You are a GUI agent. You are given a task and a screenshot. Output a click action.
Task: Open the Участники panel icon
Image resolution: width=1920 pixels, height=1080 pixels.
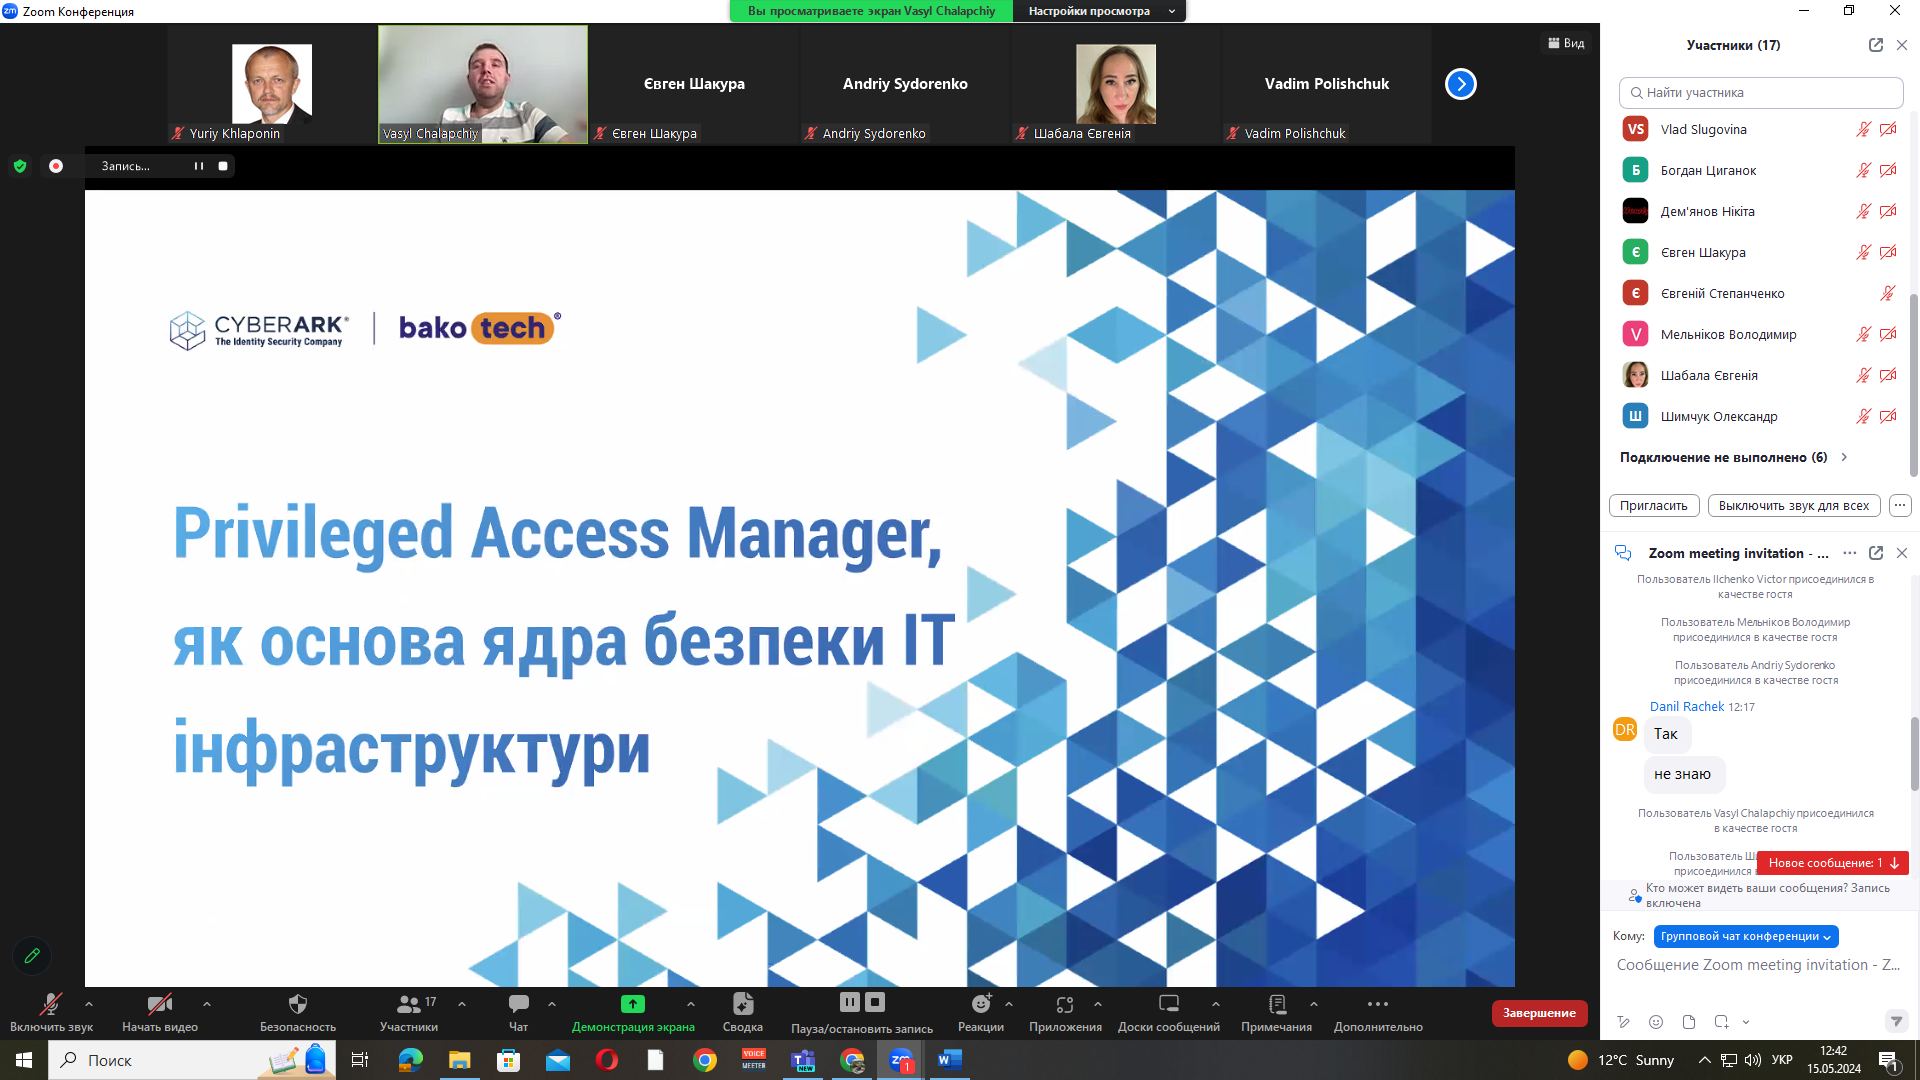[x=408, y=1012]
